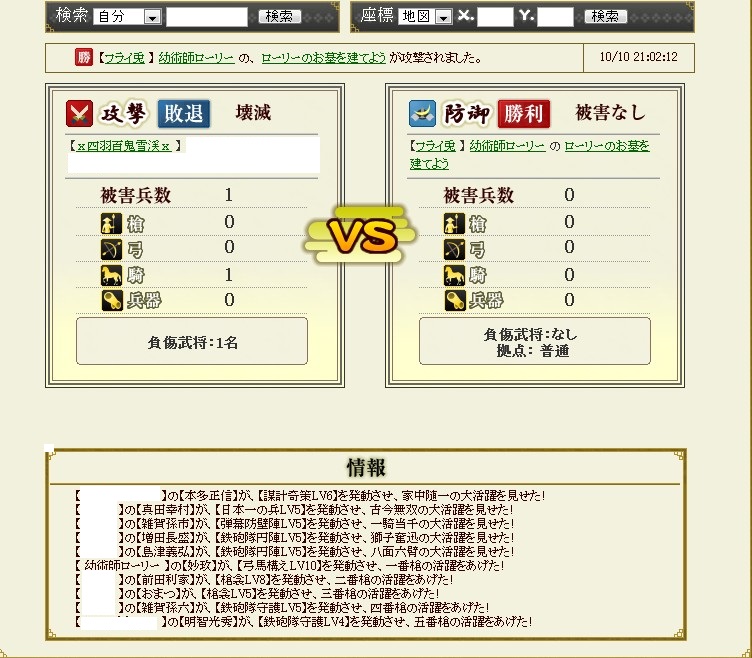This screenshot has width=752, height=658.
Task: Click the attacker's cavalry horse icon
Action: (x=111, y=275)
